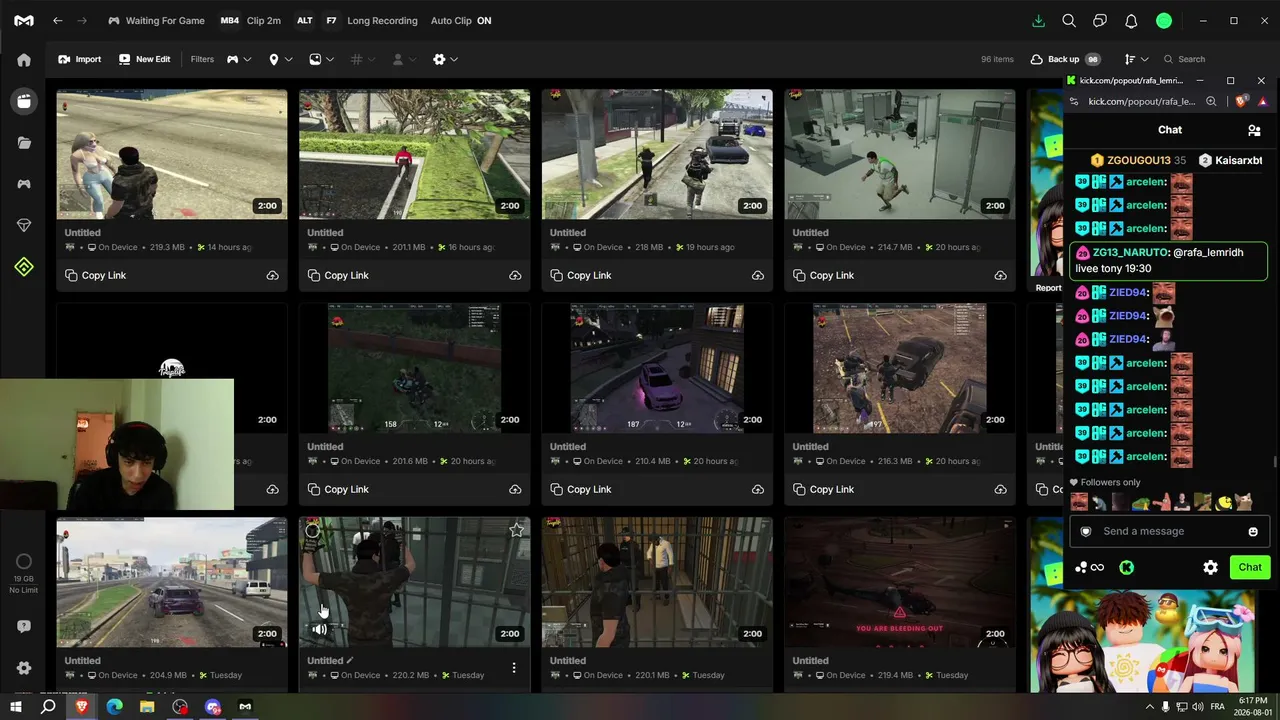The width and height of the screenshot is (1280, 720).
Task: Open the folders section in the sidebar
Action: pos(24,143)
